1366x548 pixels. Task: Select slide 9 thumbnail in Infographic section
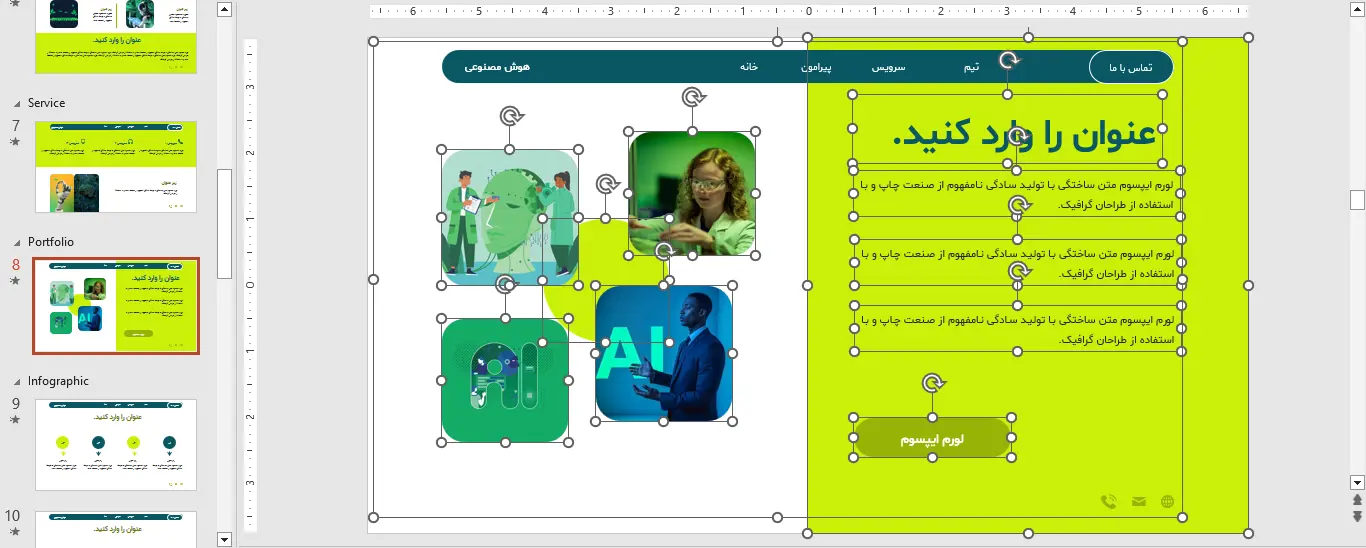coord(116,445)
